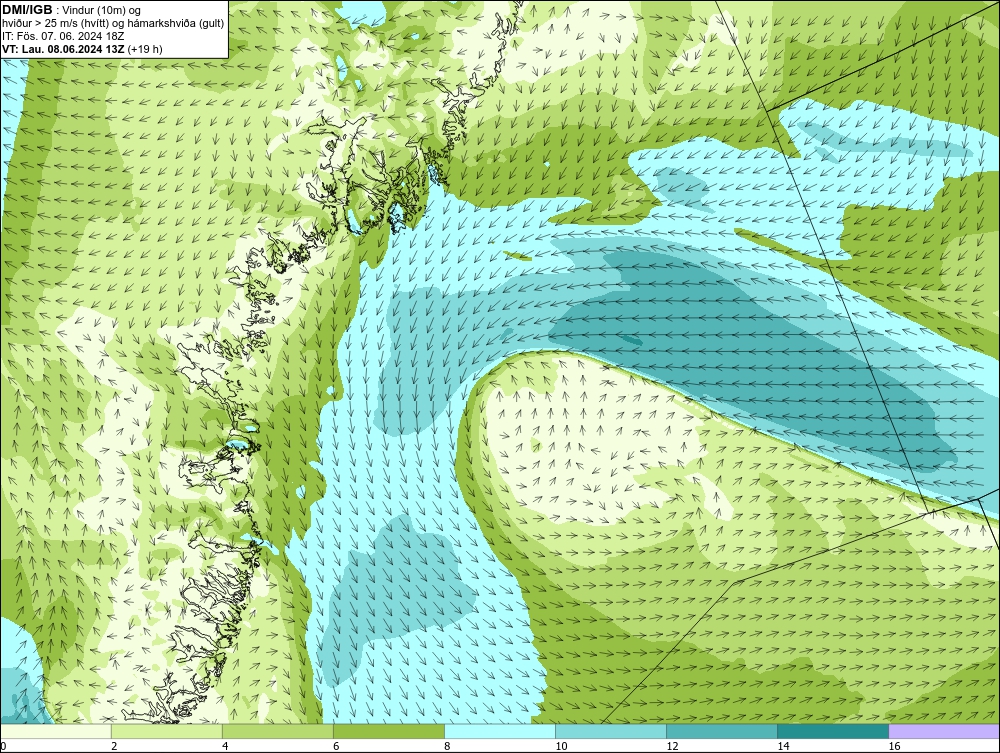Click the legend scale value 2
The width and height of the screenshot is (1000, 753).
tap(114, 746)
